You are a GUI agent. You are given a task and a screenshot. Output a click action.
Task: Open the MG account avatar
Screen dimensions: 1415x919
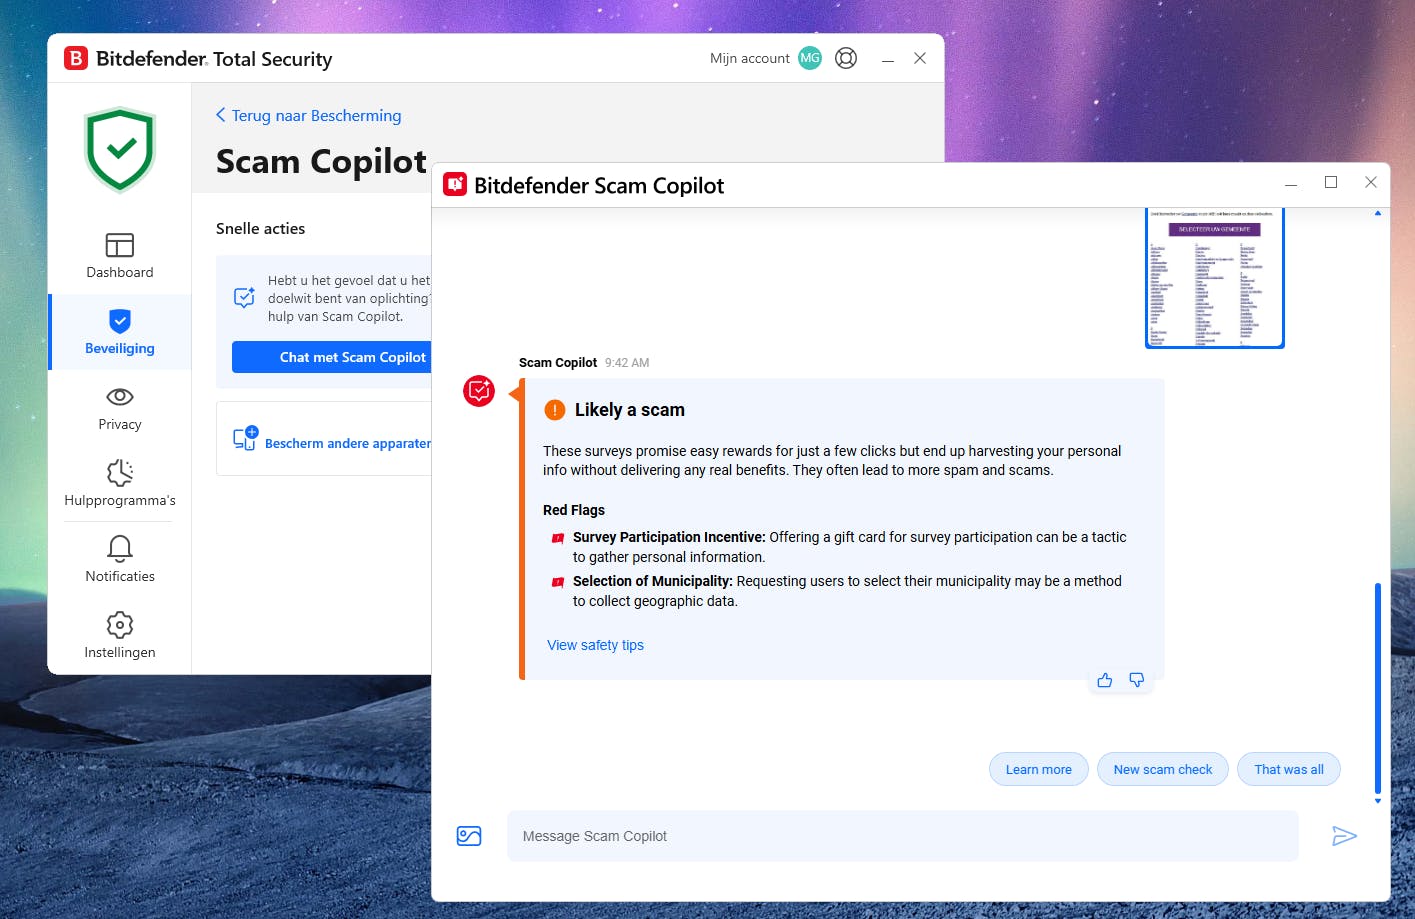pyautogui.click(x=810, y=58)
